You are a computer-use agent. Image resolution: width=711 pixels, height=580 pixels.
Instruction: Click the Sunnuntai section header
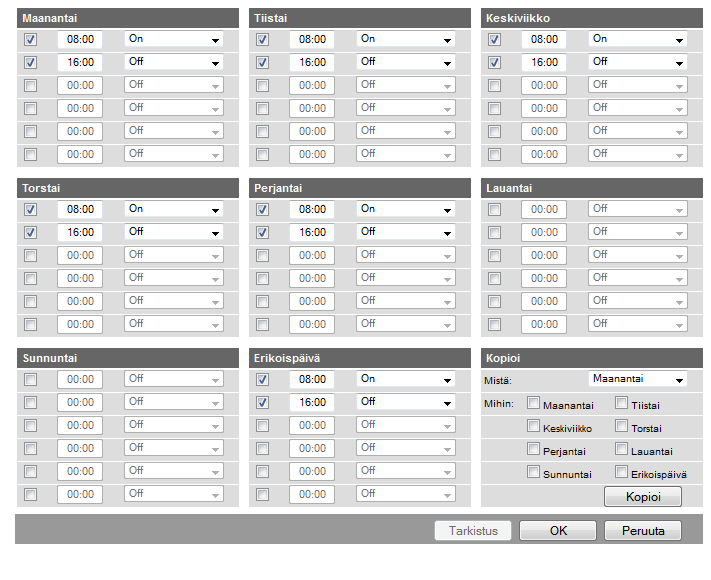[x=128, y=358]
